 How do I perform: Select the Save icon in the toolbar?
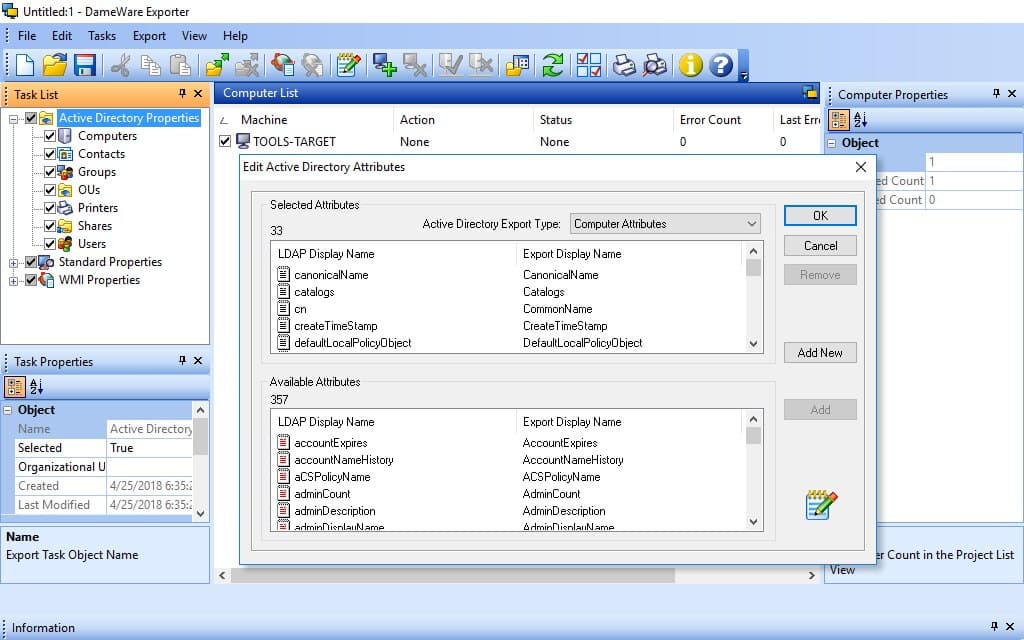(x=86, y=65)
